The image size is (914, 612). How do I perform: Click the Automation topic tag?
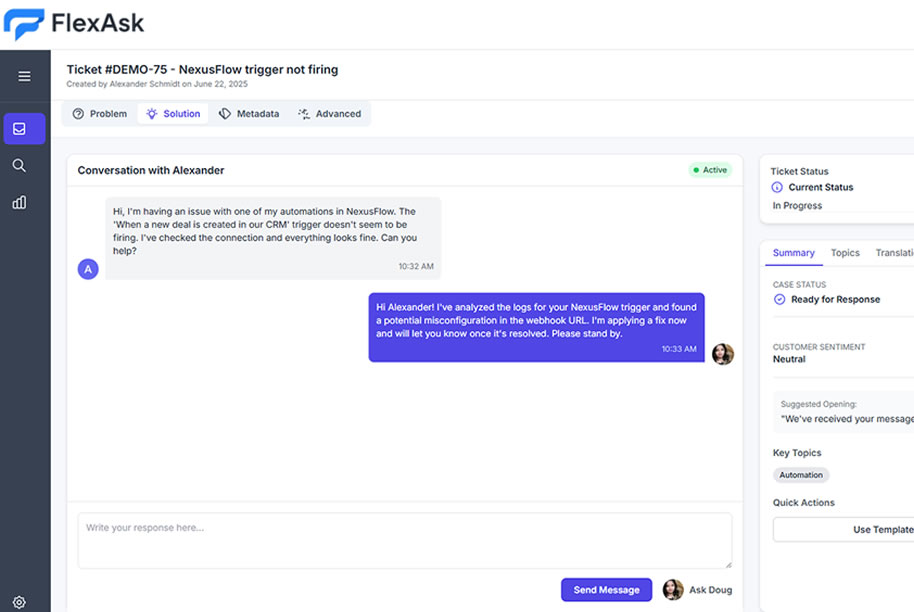pos(801,475)
